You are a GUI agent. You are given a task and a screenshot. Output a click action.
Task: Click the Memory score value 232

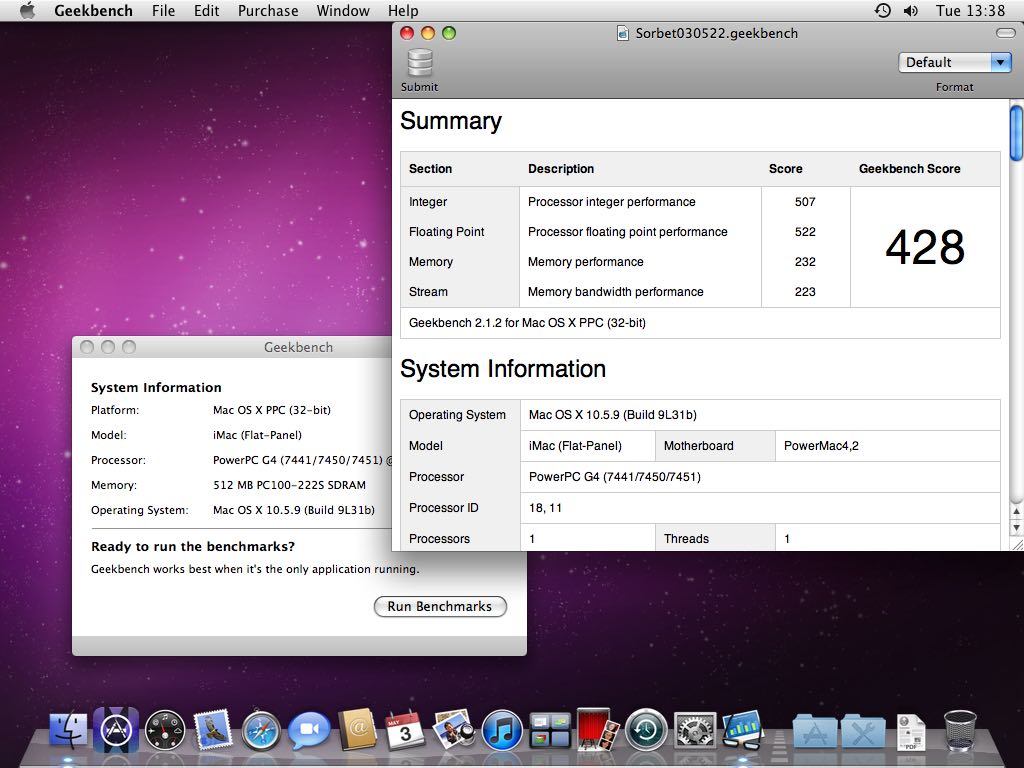click(805, 262)
